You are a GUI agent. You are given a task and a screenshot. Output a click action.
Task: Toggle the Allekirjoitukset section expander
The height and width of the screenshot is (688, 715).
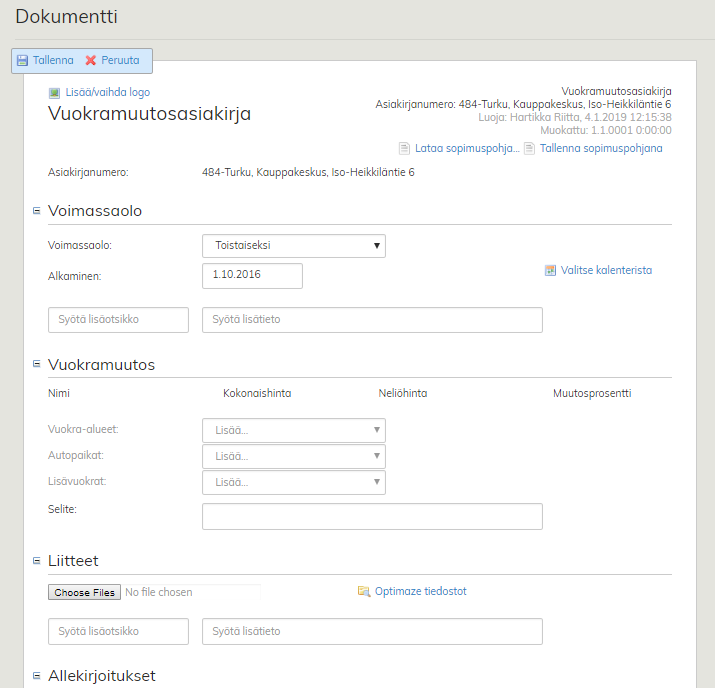point(37,676)
